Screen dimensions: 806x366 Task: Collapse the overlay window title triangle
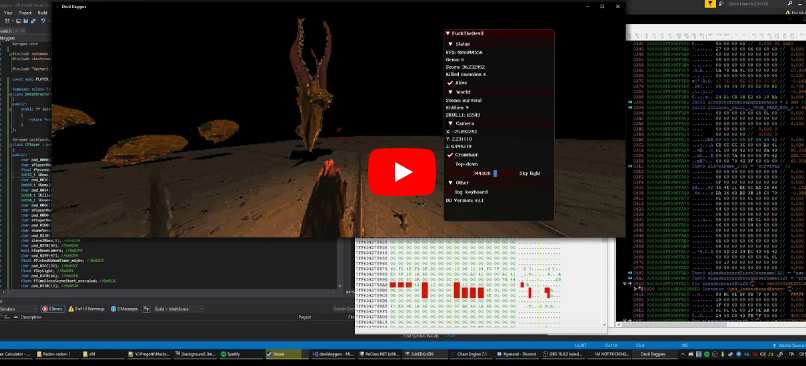[x=448, y=33]
